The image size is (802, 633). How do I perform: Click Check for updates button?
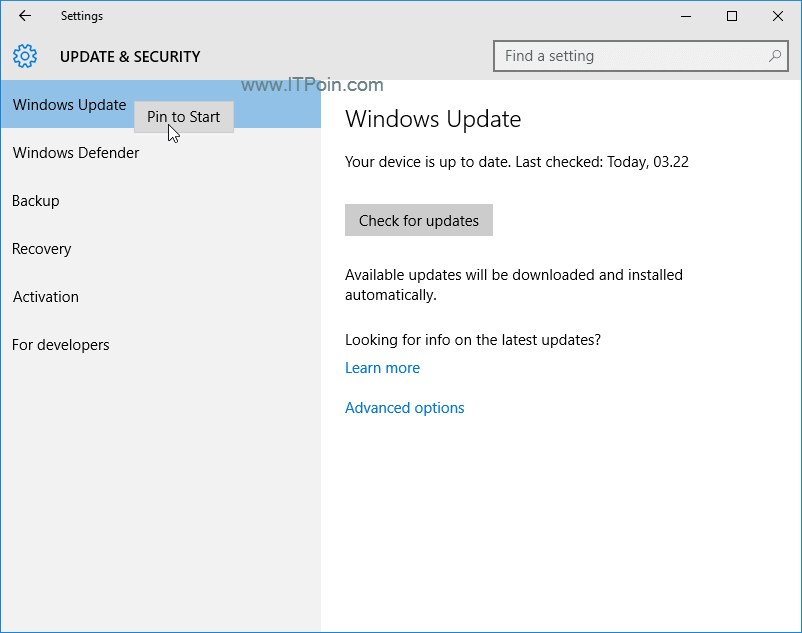point(419,220)
